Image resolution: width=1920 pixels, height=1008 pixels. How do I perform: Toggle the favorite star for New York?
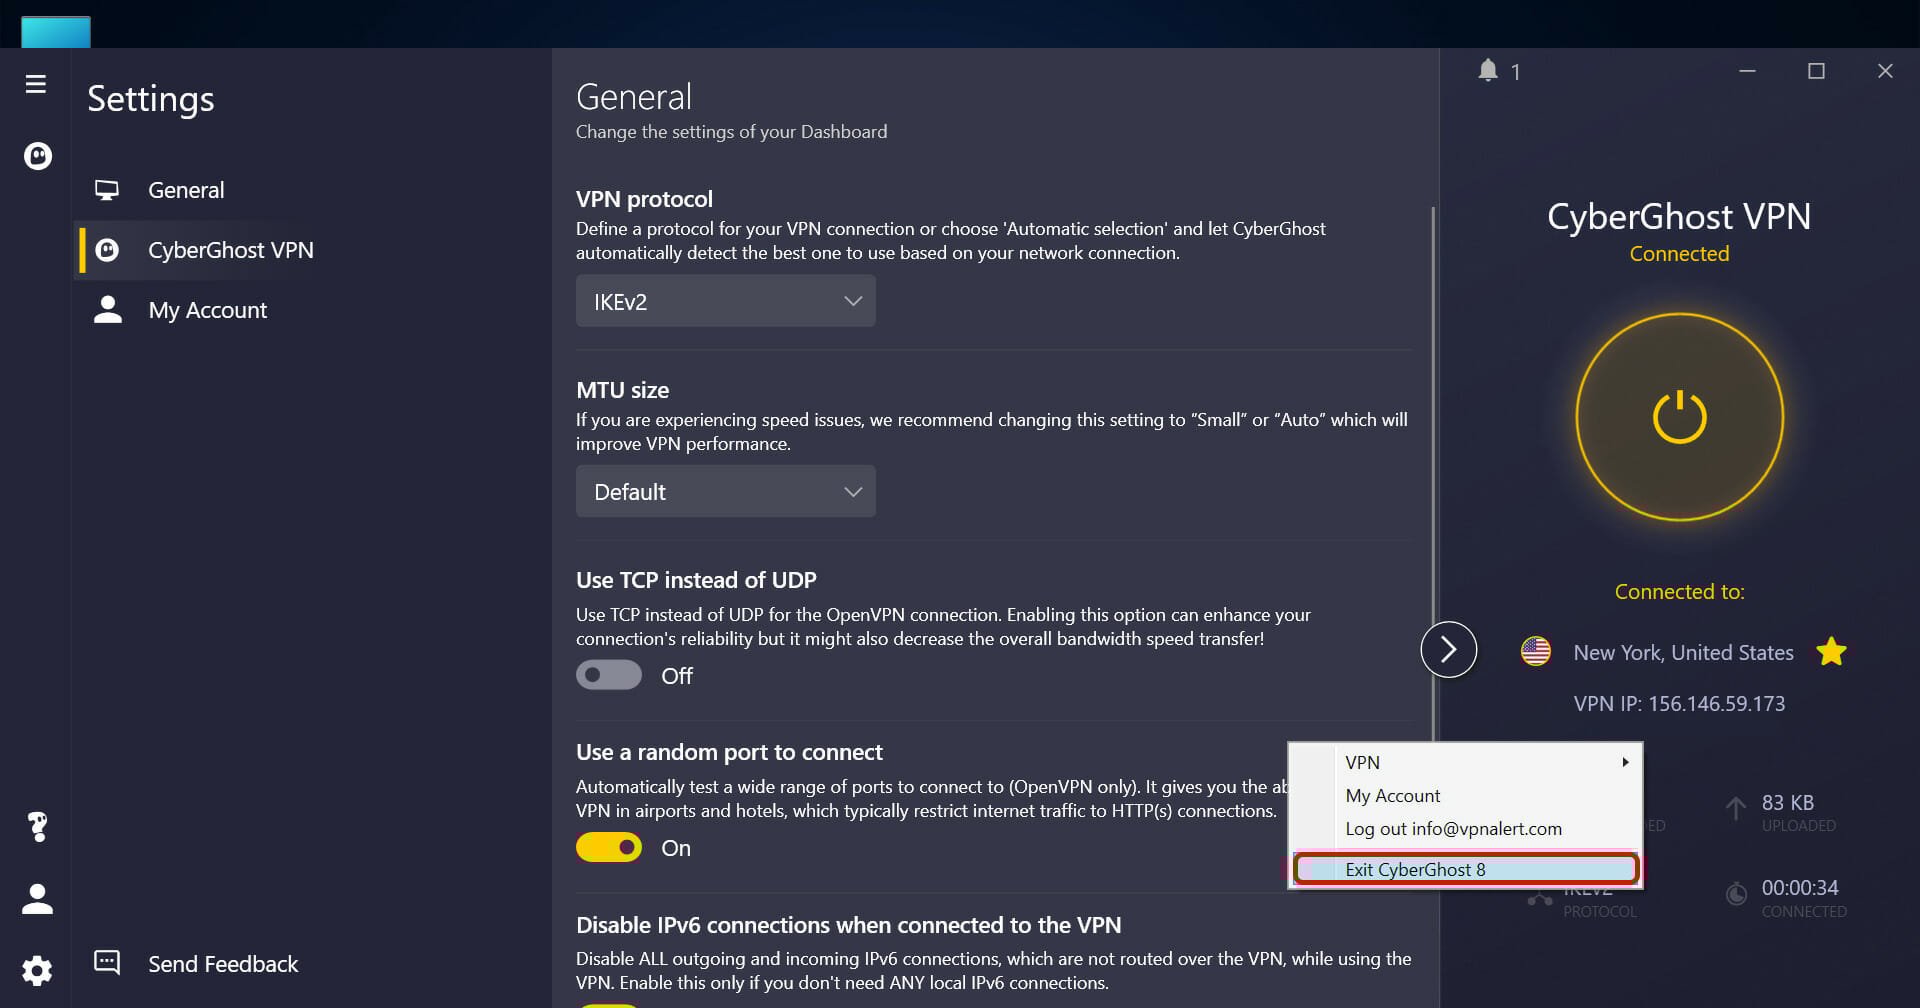1831,652
